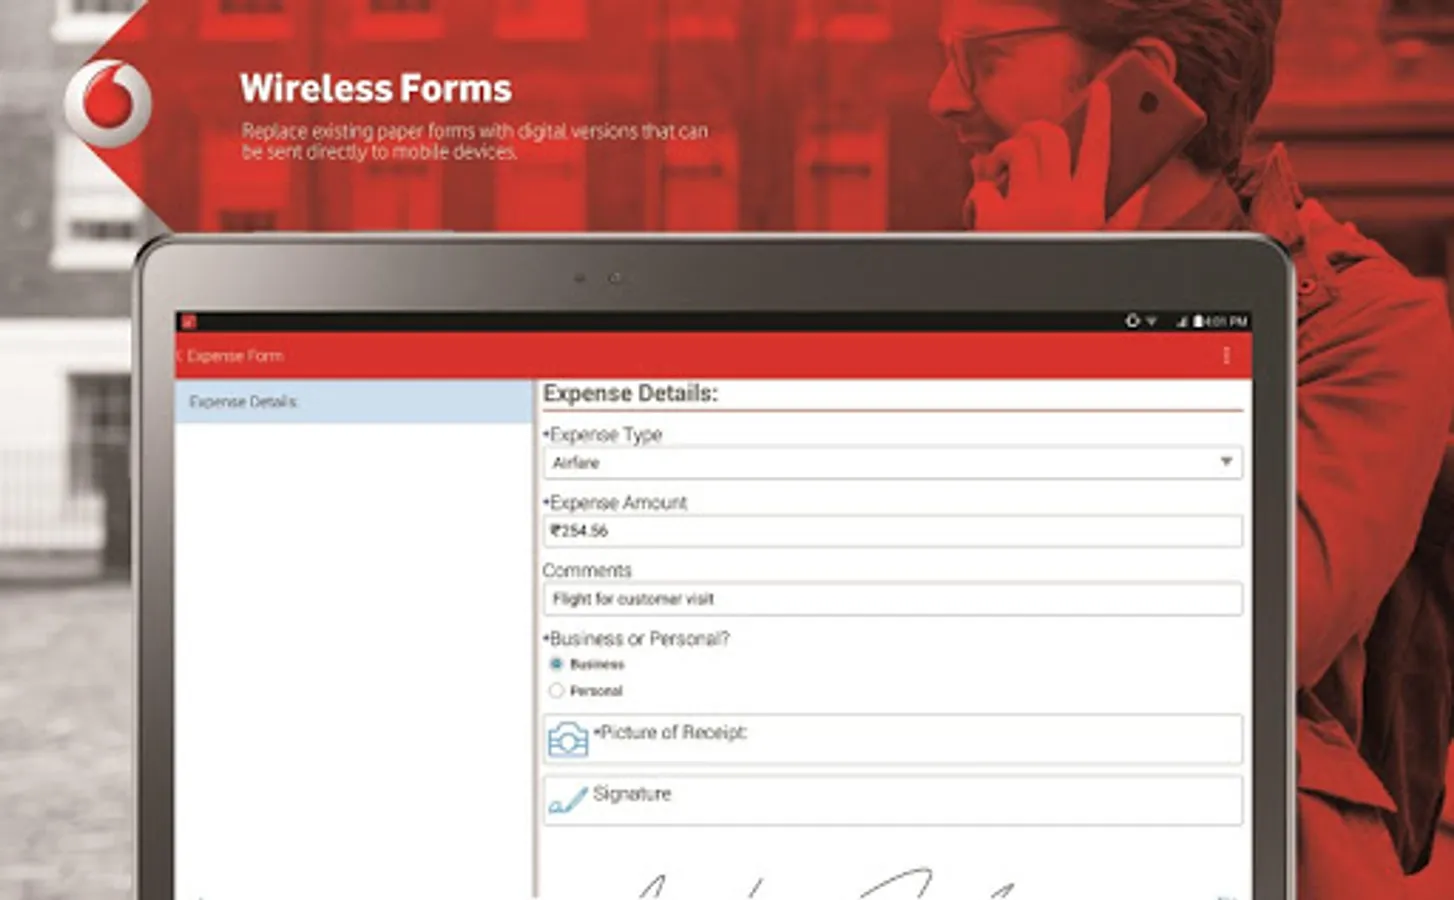
Task: Tap the status bar time 4:01 PM
Action: pyautogui.click(x=1226, y=322)
